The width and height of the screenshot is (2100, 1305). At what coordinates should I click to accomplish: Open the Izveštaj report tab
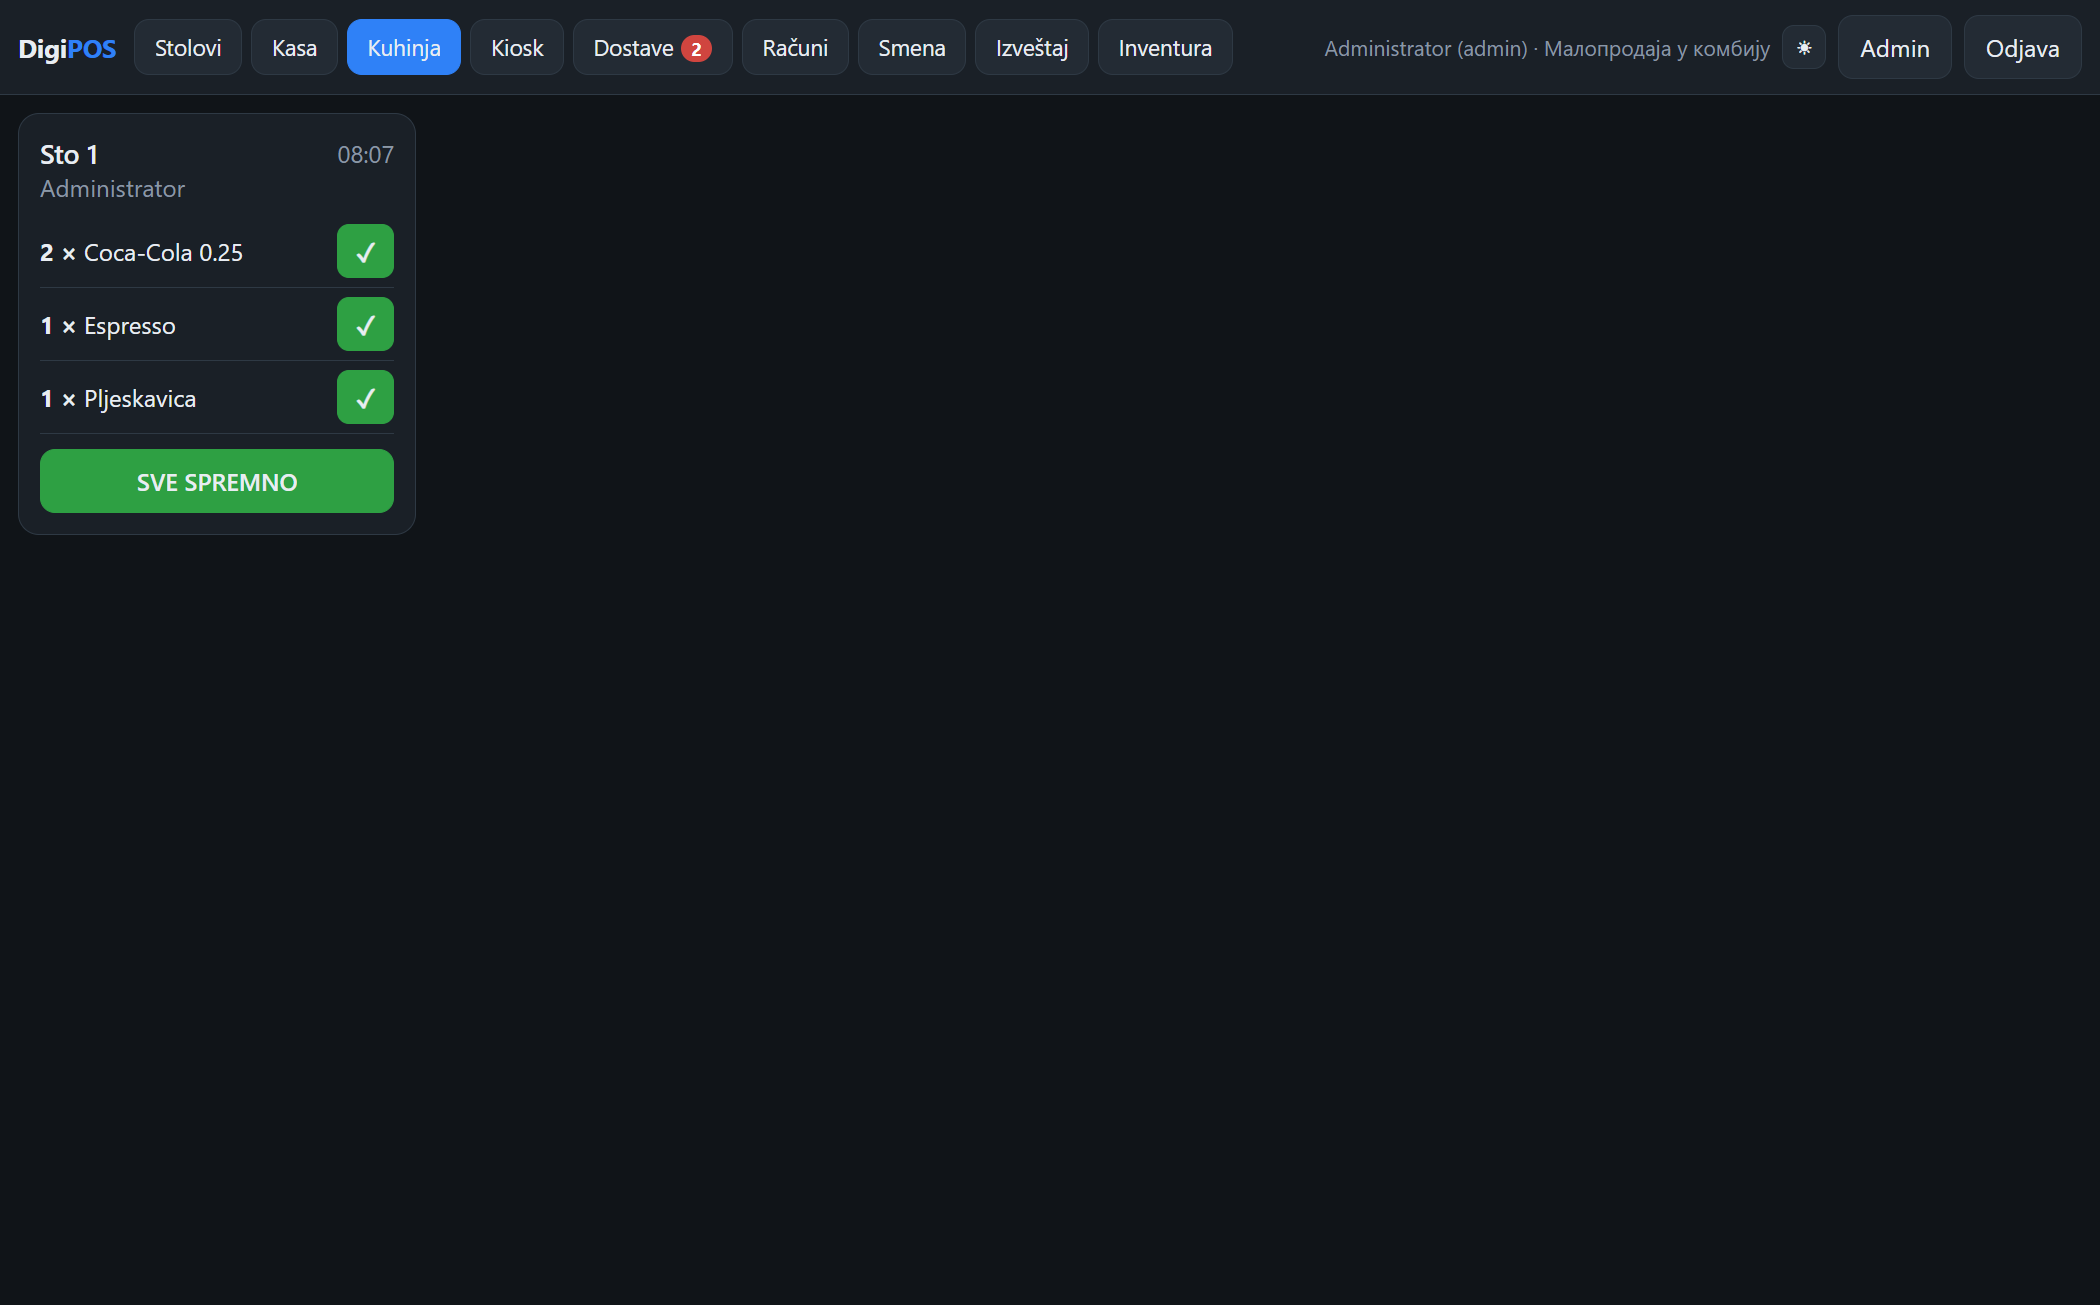point(1031,47)
